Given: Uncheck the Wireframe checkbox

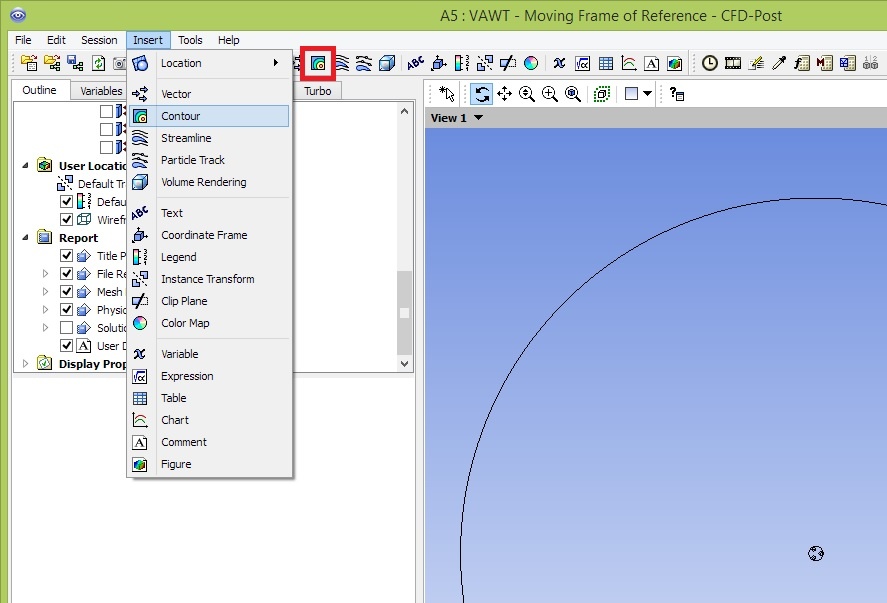Looking at the screenshot, I should click(x=66, y=219).
